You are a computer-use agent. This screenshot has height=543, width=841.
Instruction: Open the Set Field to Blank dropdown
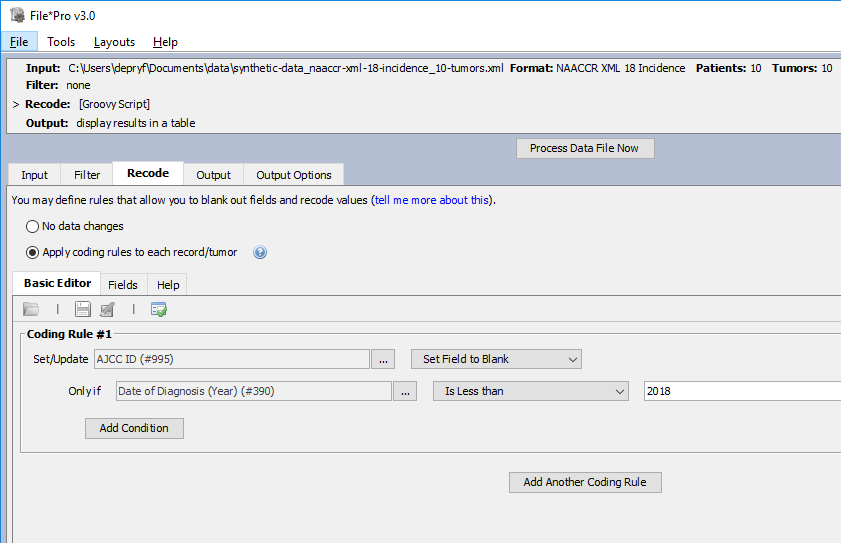click(x=496, y=359)
